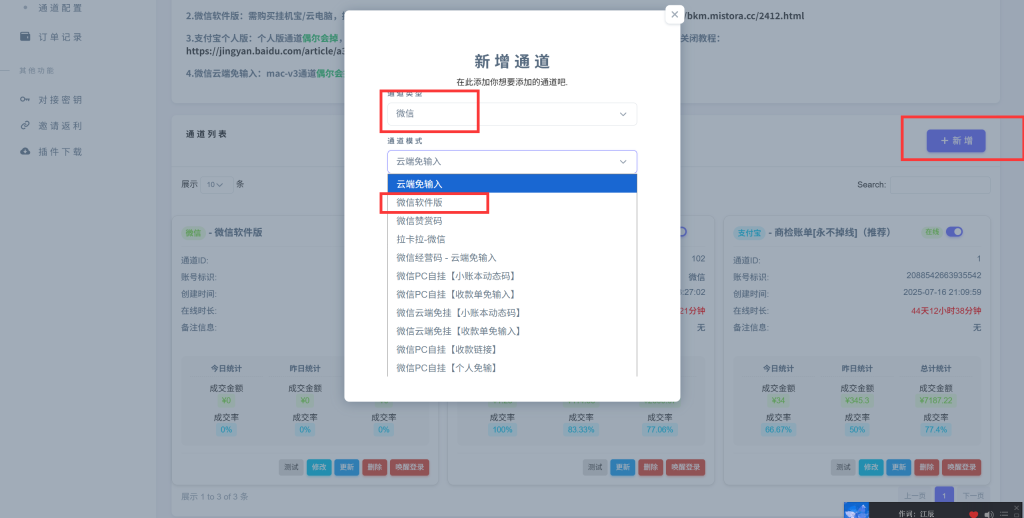Image resolution: width=1024 pixels, height=518 pixels.
Task: Select 微信PC自挂【小账本动态码】 option
Action: click(x=512, y=276)
